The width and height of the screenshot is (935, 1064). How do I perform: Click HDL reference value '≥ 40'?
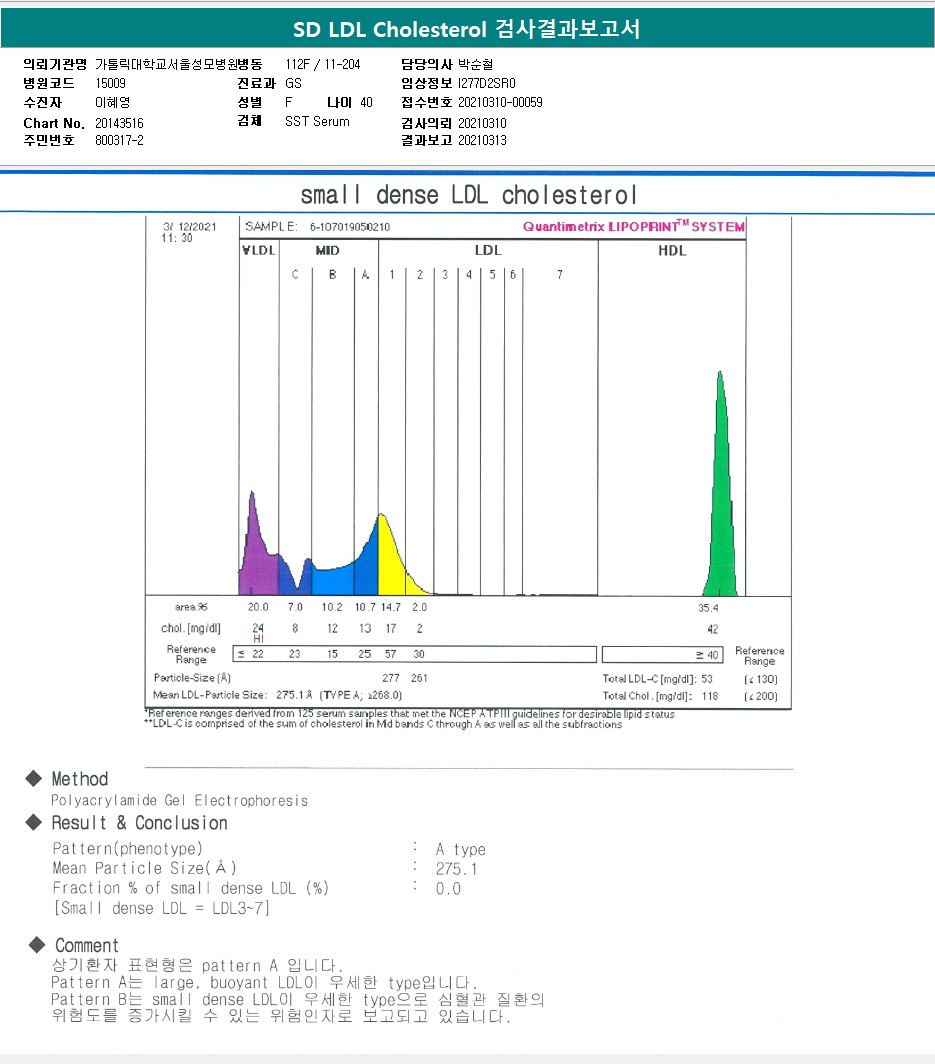click(x=707, y=655)
